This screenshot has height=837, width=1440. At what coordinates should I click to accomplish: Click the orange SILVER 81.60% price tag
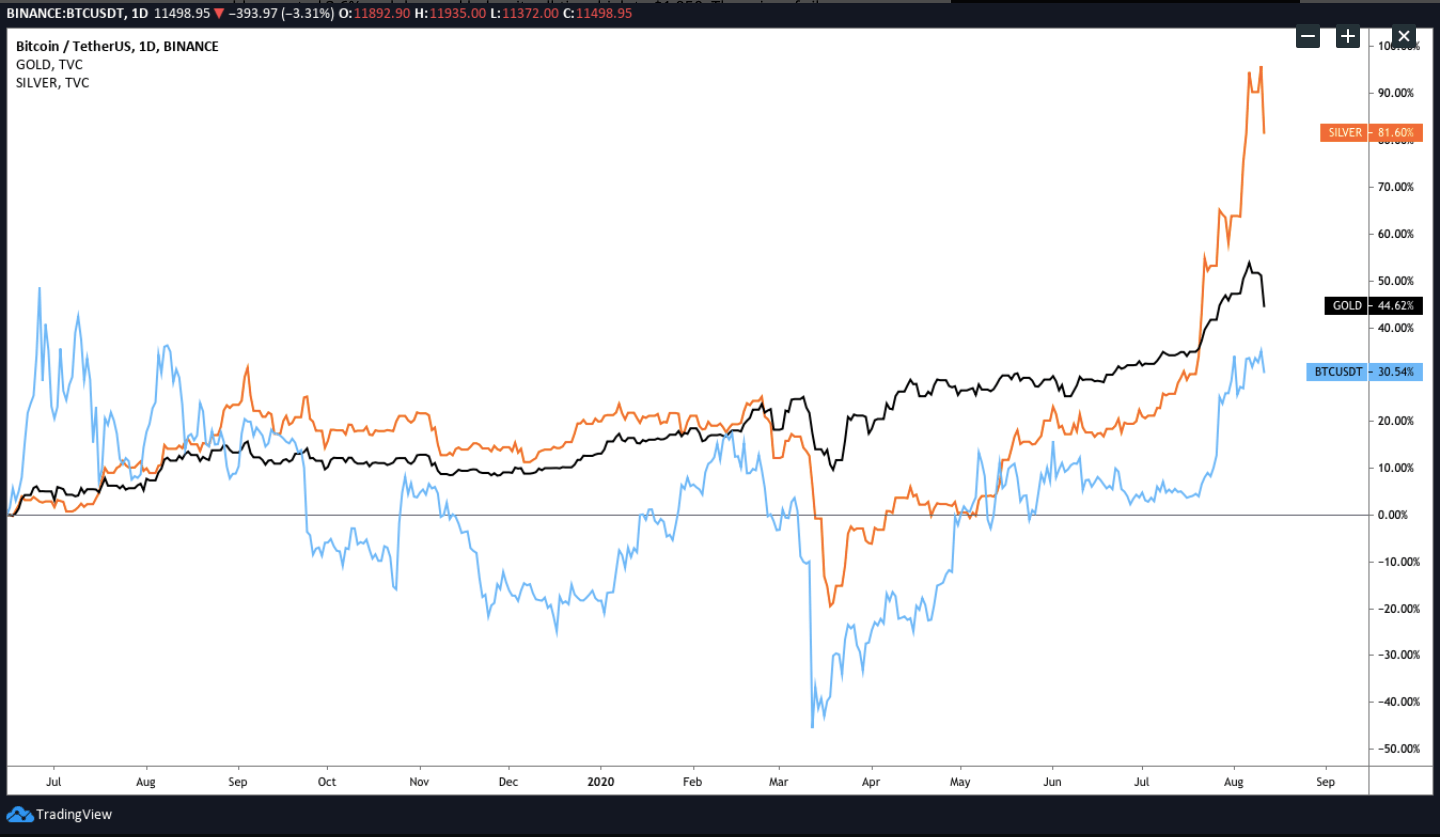coord(1371,132)
